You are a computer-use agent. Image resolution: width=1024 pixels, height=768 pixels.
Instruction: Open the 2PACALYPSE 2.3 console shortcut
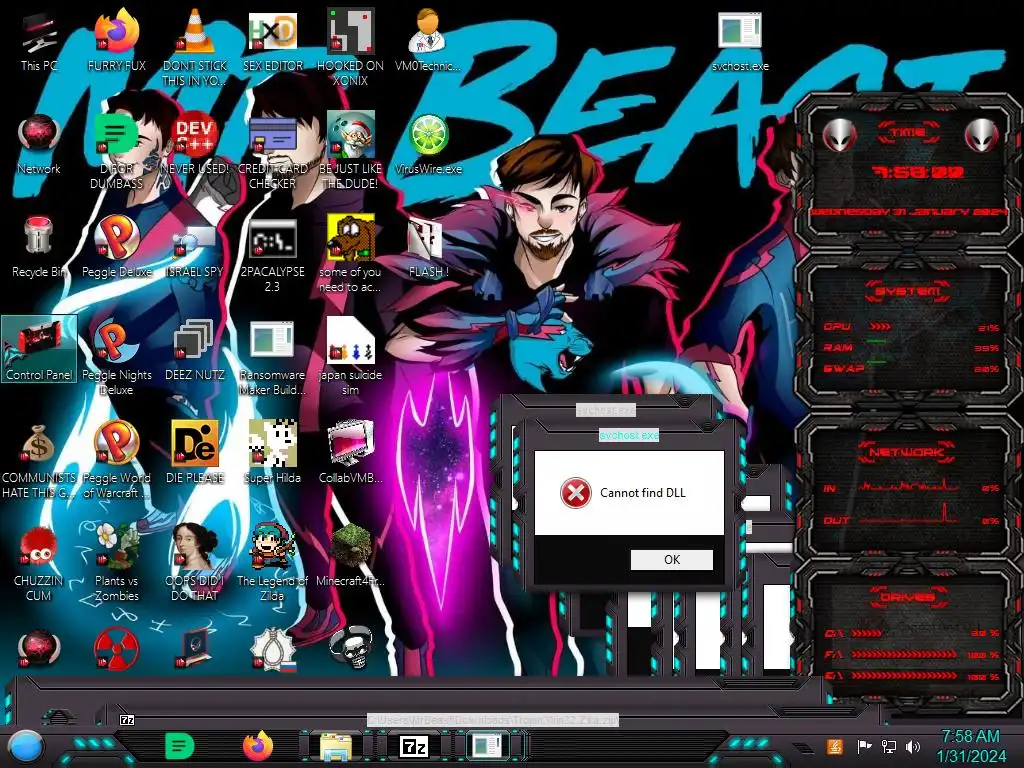272,256
